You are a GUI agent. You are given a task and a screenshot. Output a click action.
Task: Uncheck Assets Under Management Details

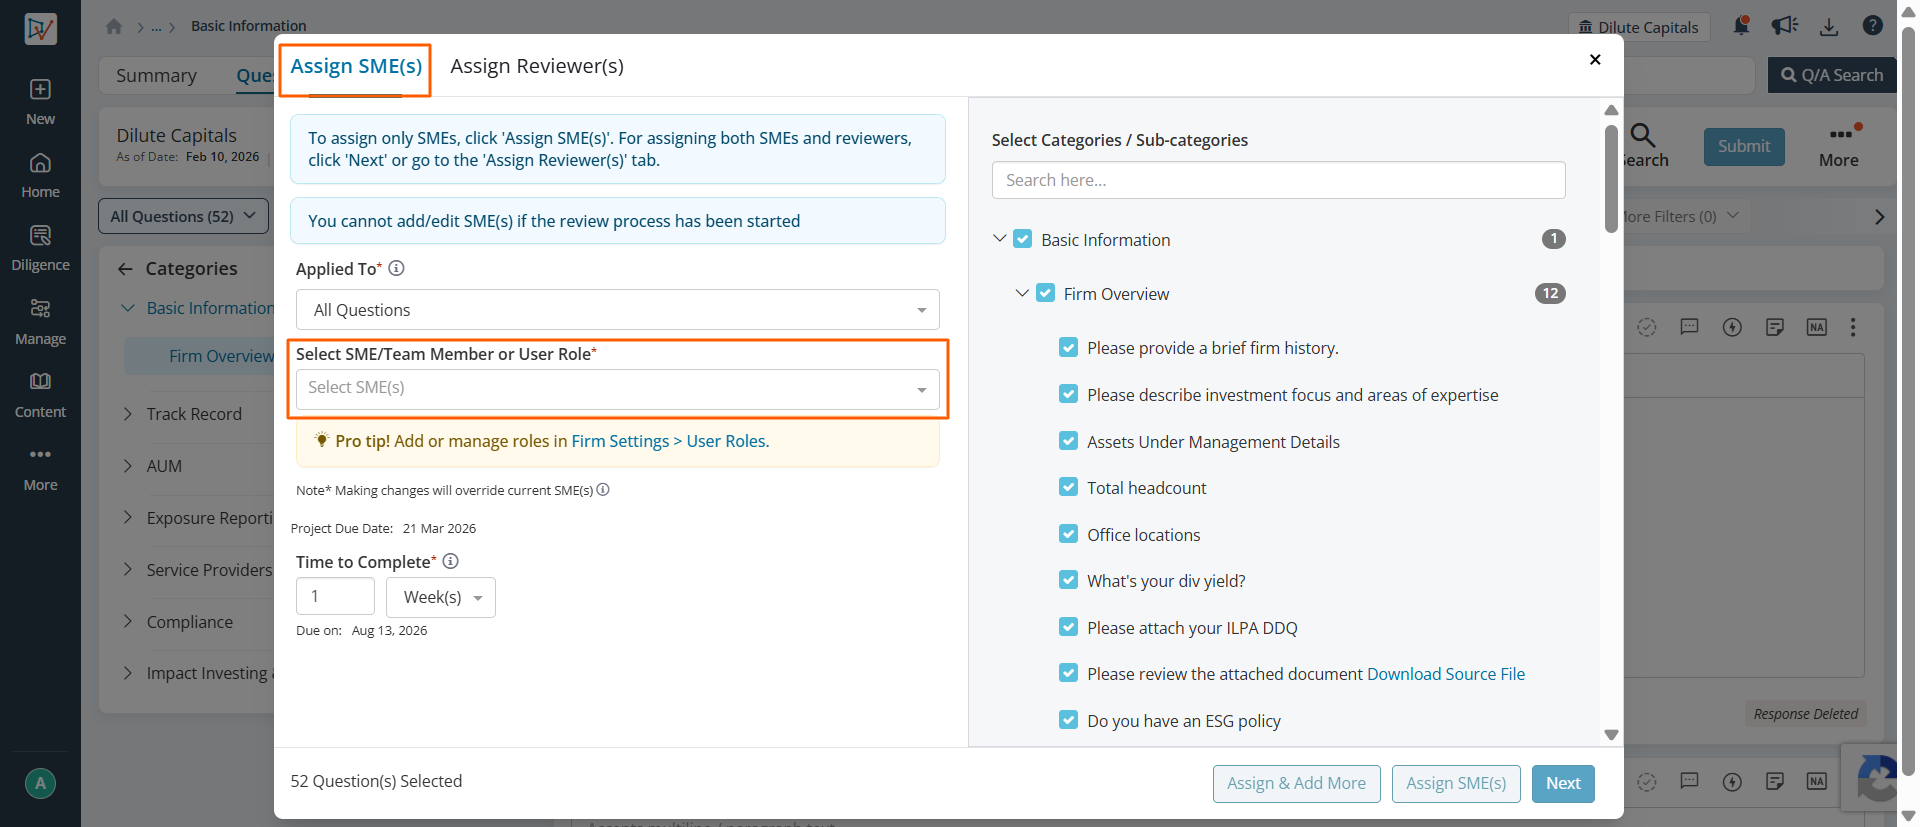tap(1069, 441)
